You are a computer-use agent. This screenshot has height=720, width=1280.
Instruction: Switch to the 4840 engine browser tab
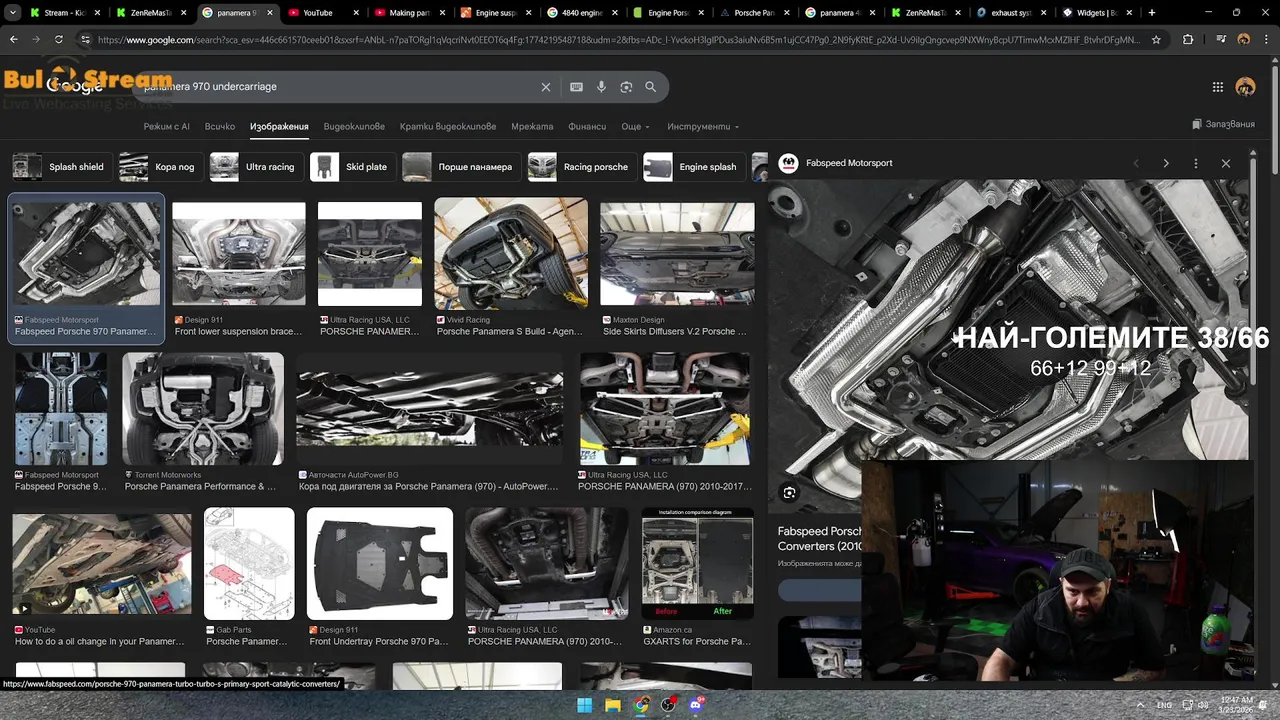point(582,13)
